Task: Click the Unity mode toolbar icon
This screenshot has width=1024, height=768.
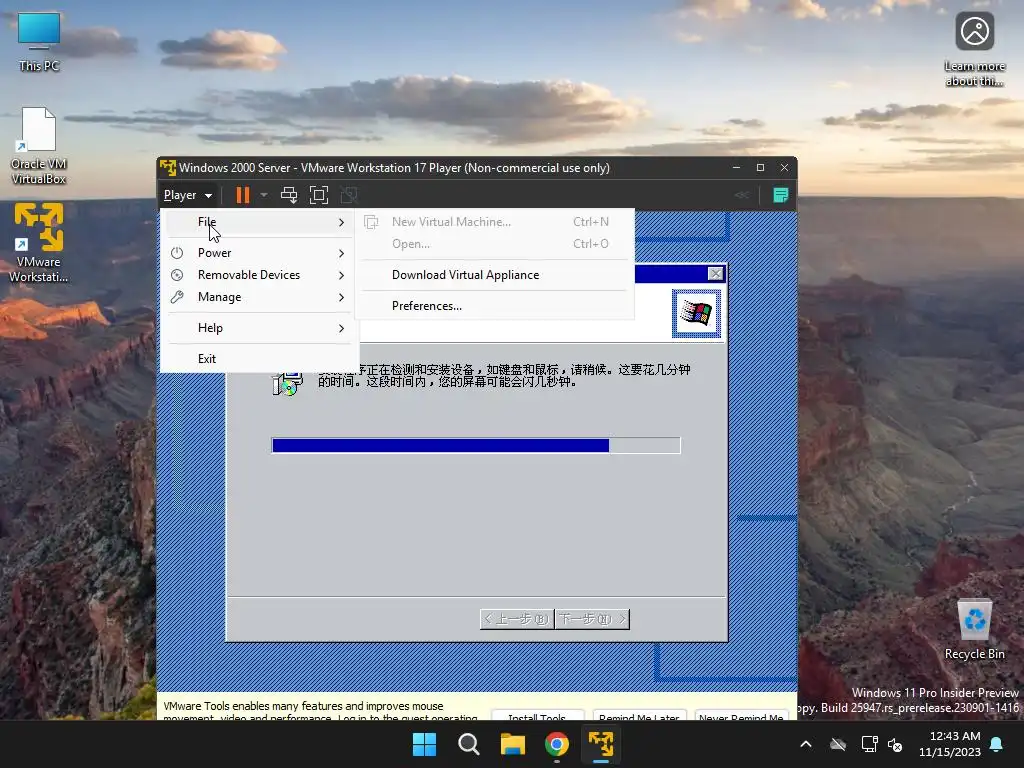Action: coord(349,195)
